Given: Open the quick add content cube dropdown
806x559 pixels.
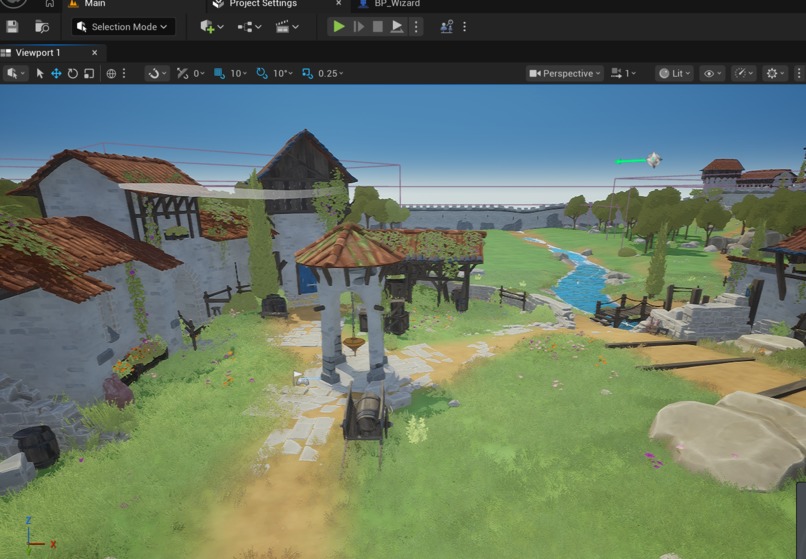Looking at the screenshot, I should (211, 27).
